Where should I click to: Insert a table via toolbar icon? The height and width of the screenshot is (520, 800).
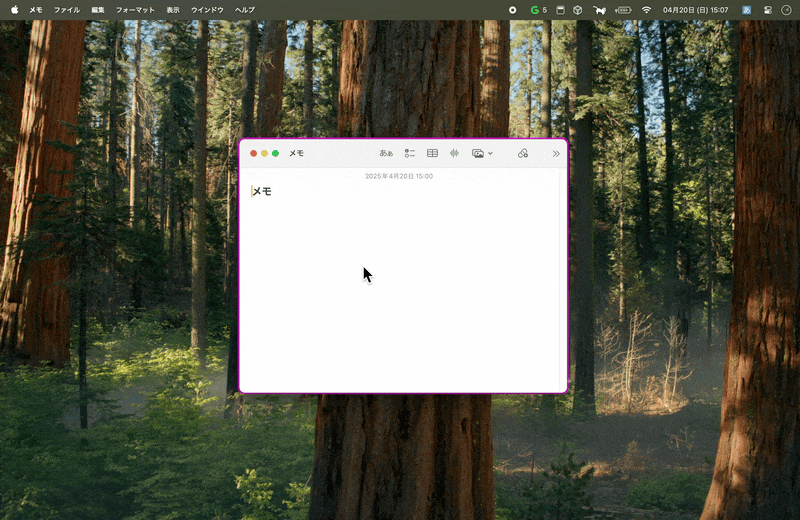tap(432, 153)
